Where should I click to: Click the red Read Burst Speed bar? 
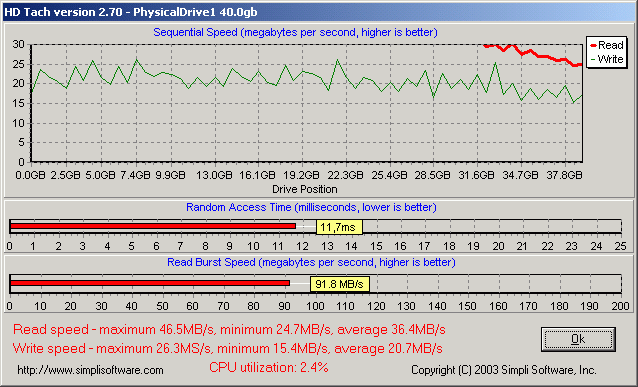click(x=150, y=283)
